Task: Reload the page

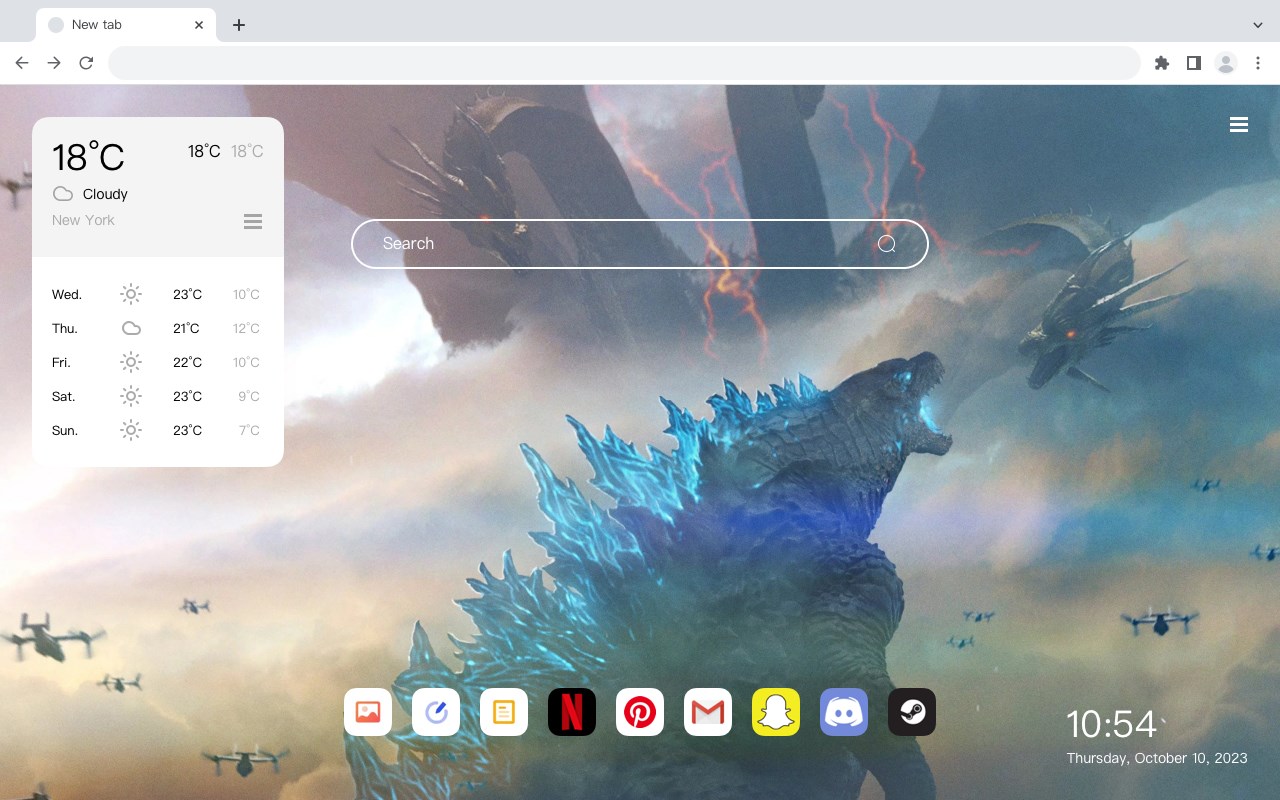Action: (x=86, y=63)
